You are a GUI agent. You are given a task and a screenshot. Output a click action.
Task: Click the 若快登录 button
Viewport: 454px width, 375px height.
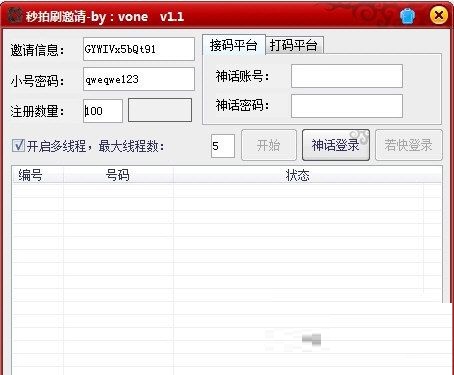click(x=409, y=145)
